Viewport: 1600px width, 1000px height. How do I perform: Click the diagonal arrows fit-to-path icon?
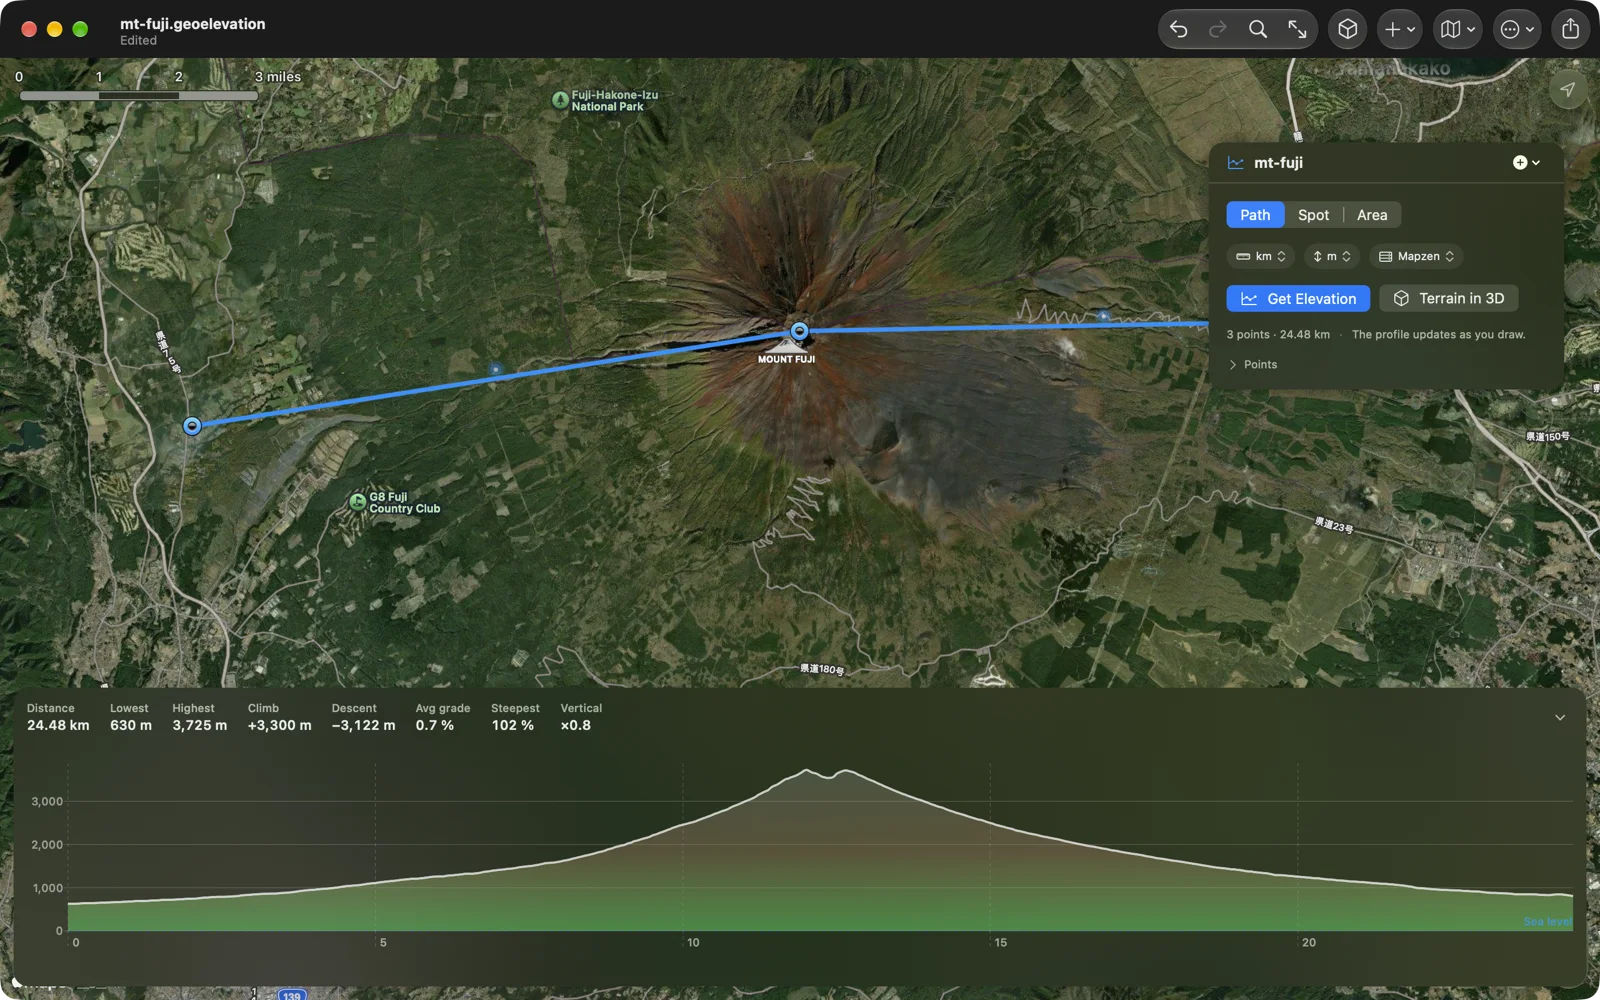coord(1297,29)
